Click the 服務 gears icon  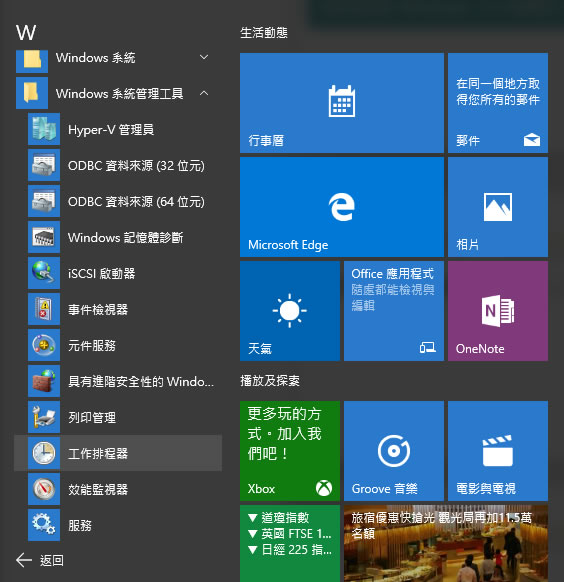click(44, 525)
